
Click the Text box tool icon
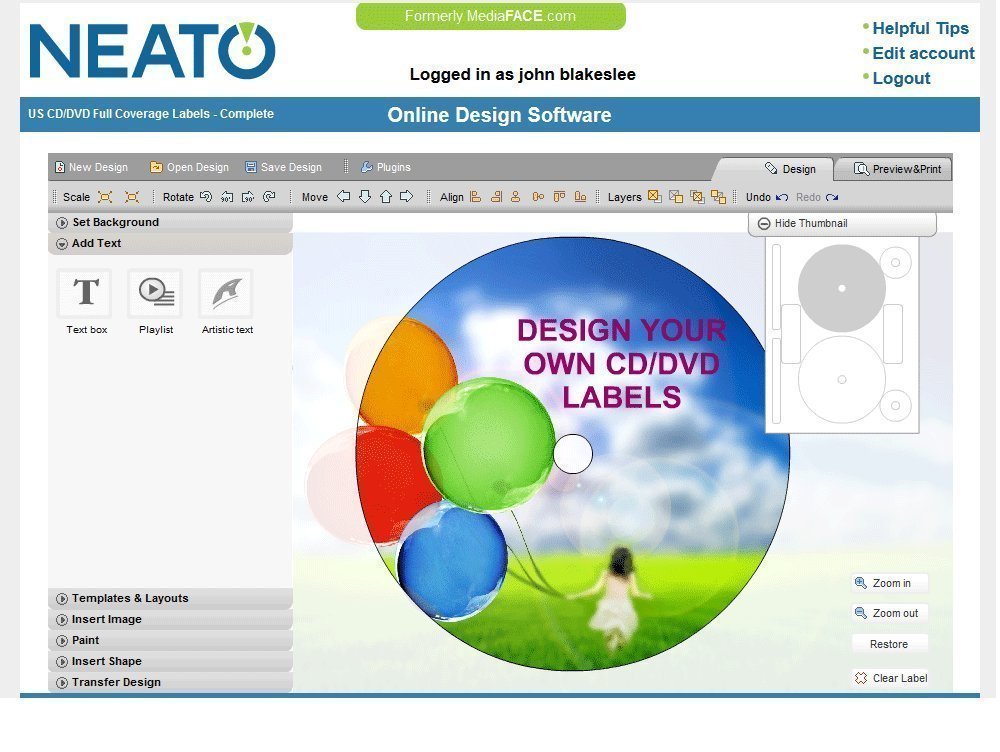(x=86, y=293)
